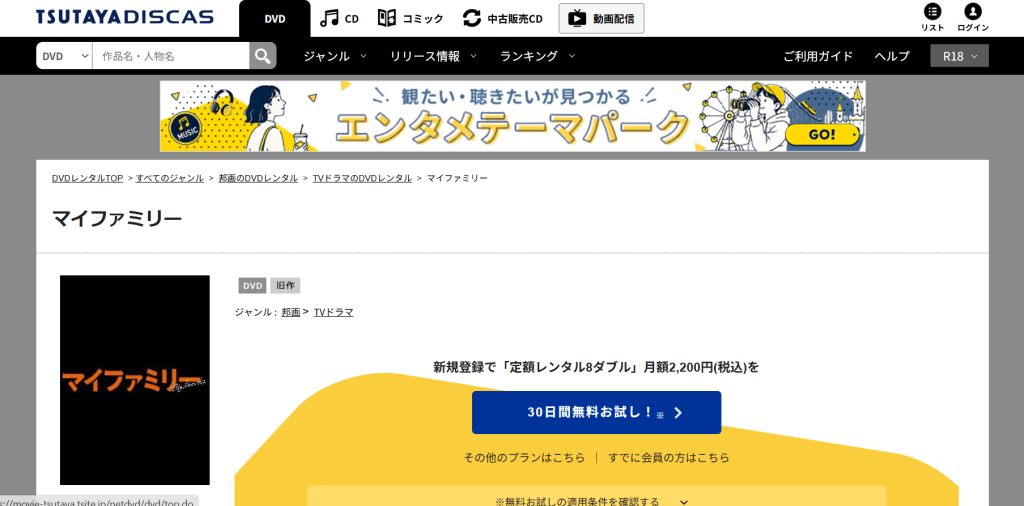
Task: Open the 動画配信 button
Action: click(601, 18)
